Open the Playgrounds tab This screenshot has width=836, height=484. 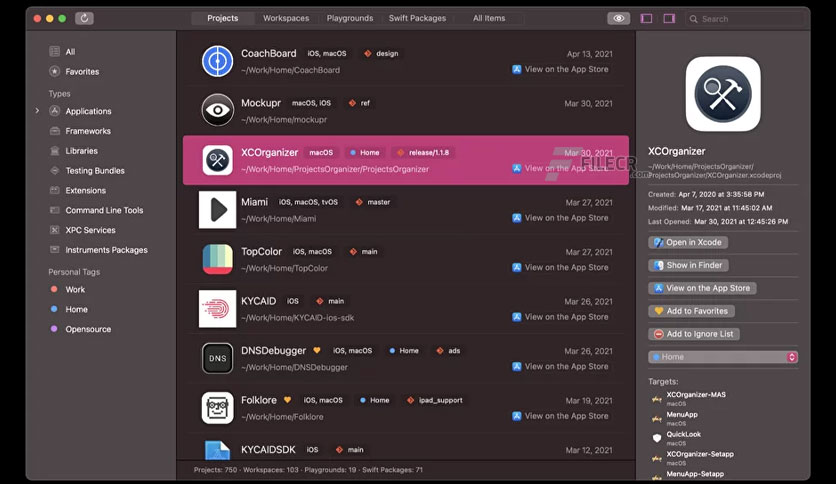click(x=350, y=18)
